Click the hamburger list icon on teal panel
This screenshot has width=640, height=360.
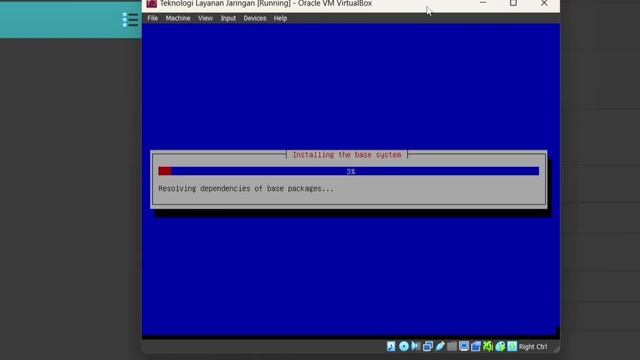click(x=130, y=20)
